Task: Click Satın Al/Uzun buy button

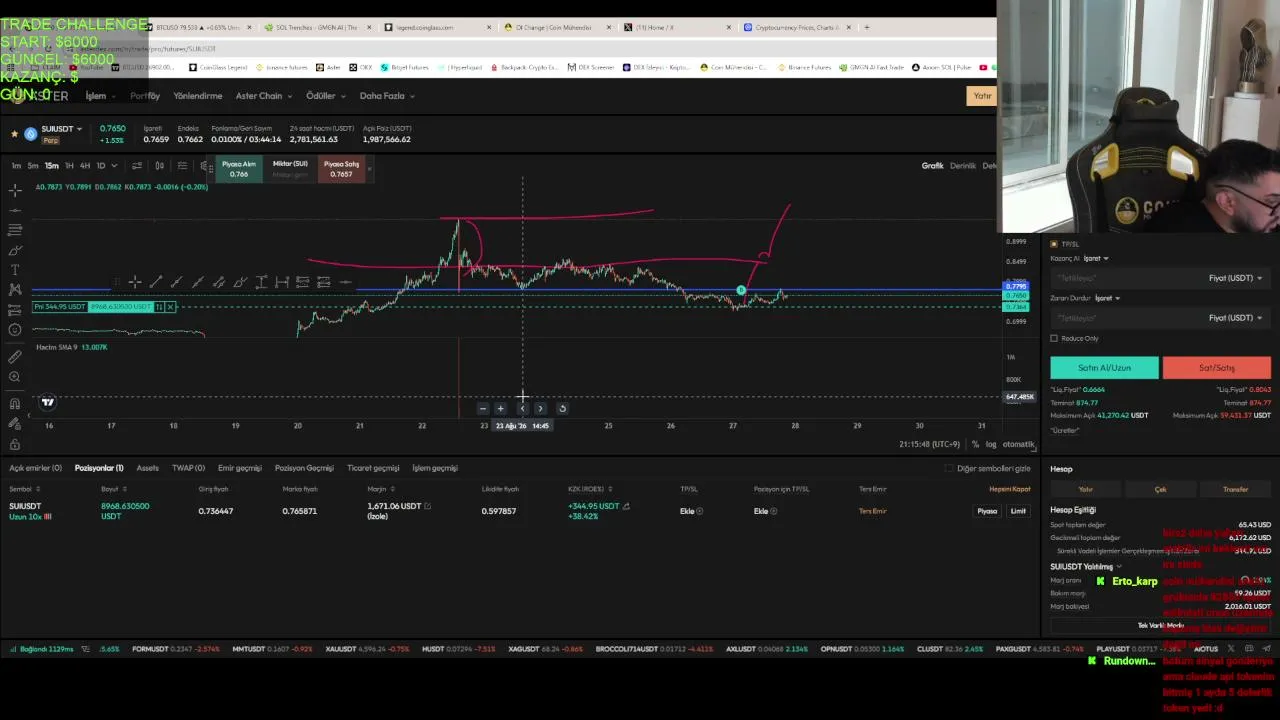Action: pyautogui.click(x=1104, y=368)
